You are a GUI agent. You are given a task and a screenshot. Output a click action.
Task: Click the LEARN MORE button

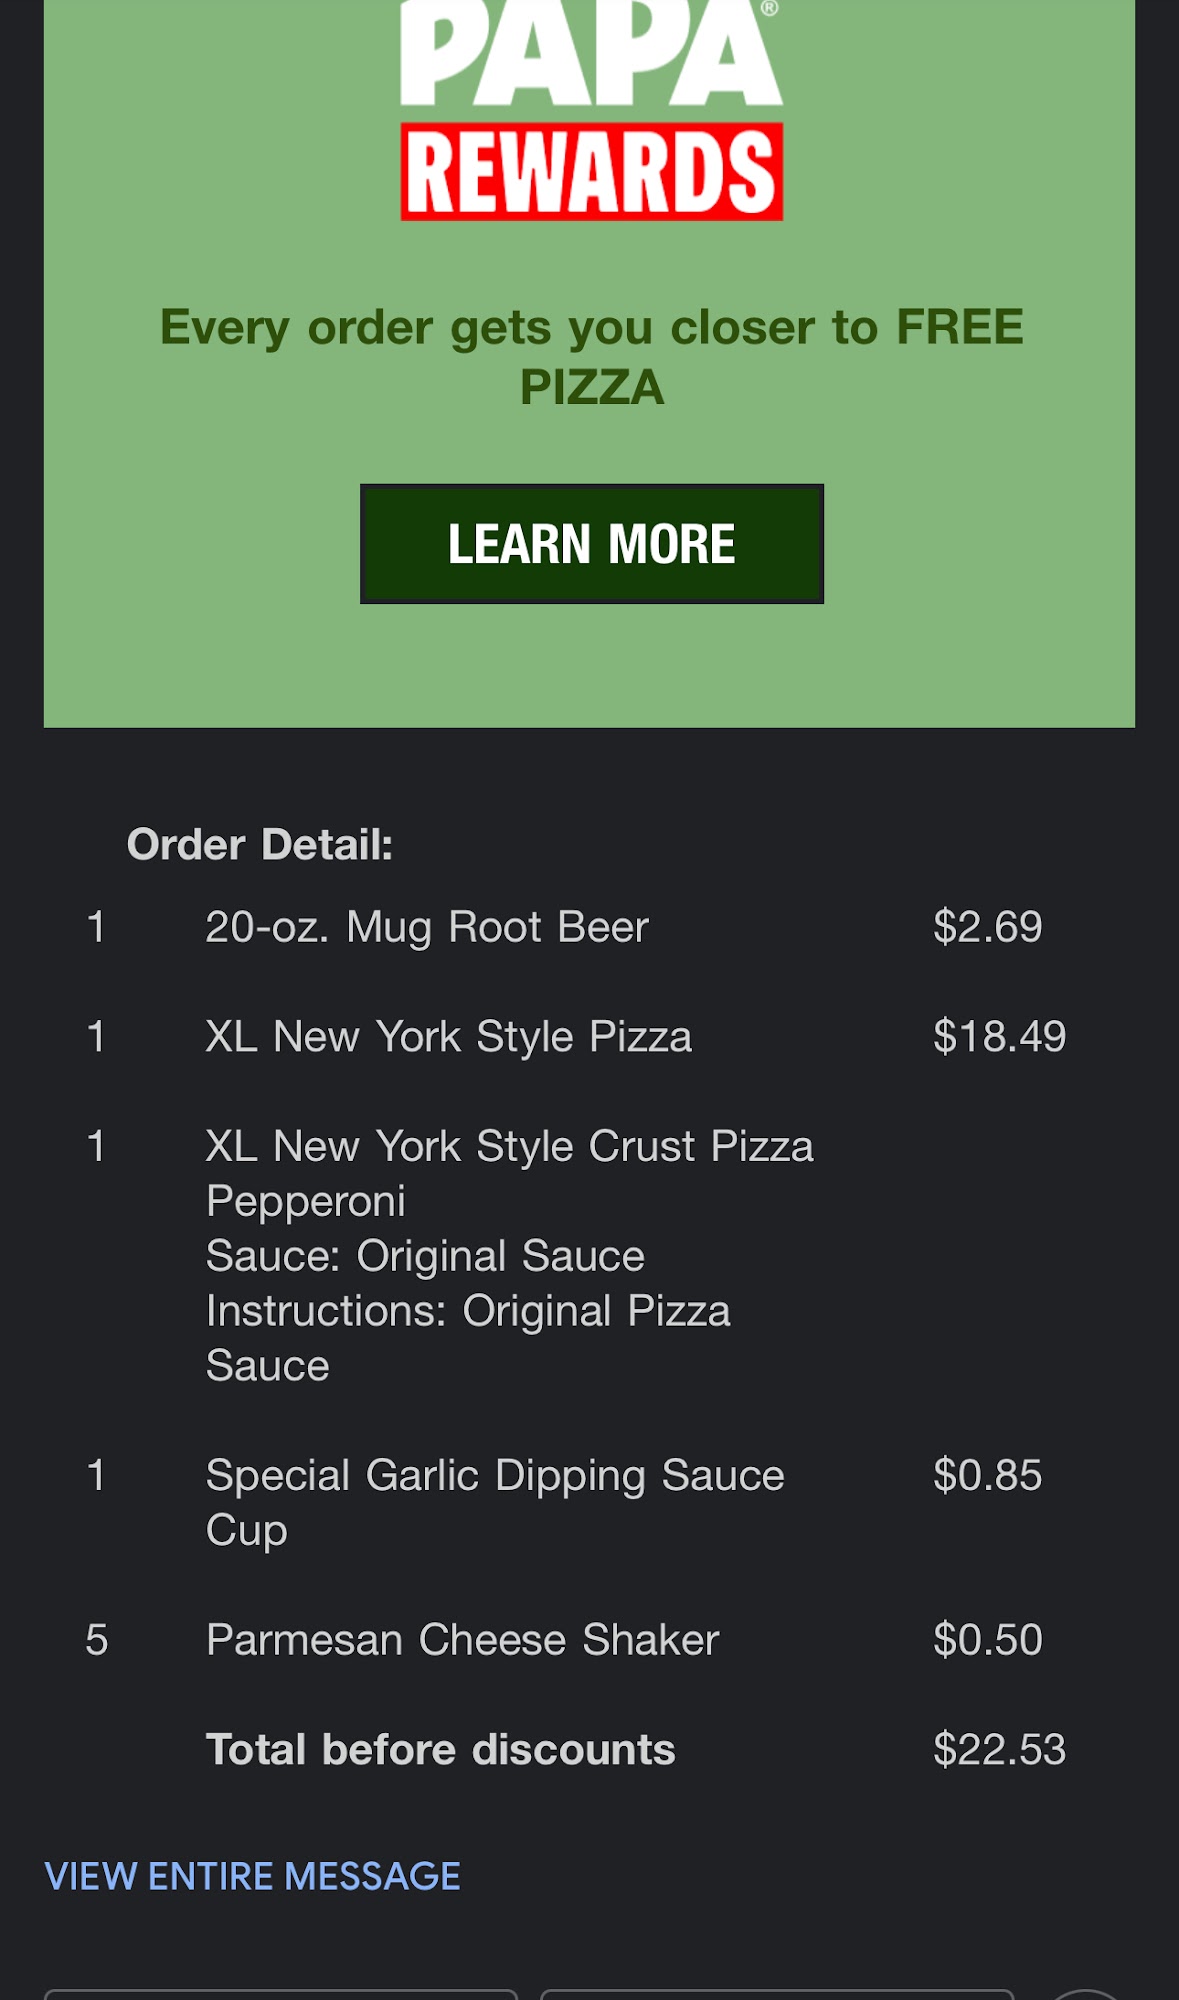[x=589, y=543]
